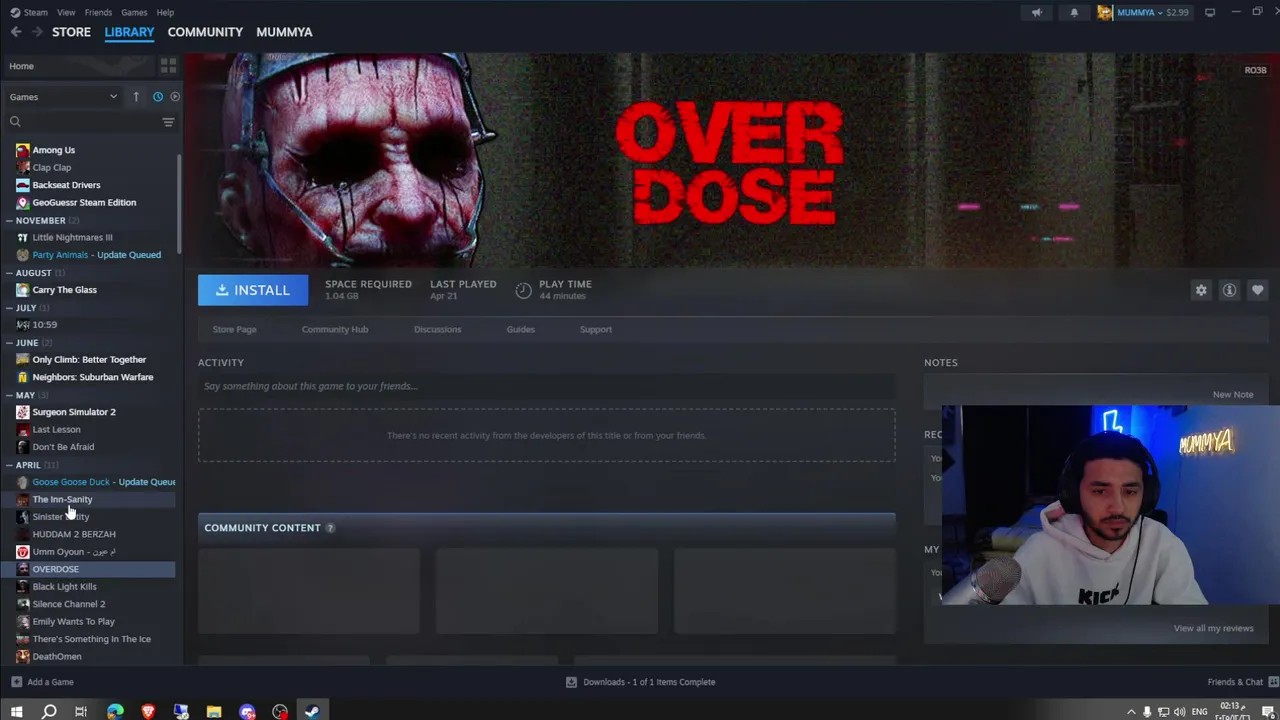Open the Games collection dropdown

[63, 97]
